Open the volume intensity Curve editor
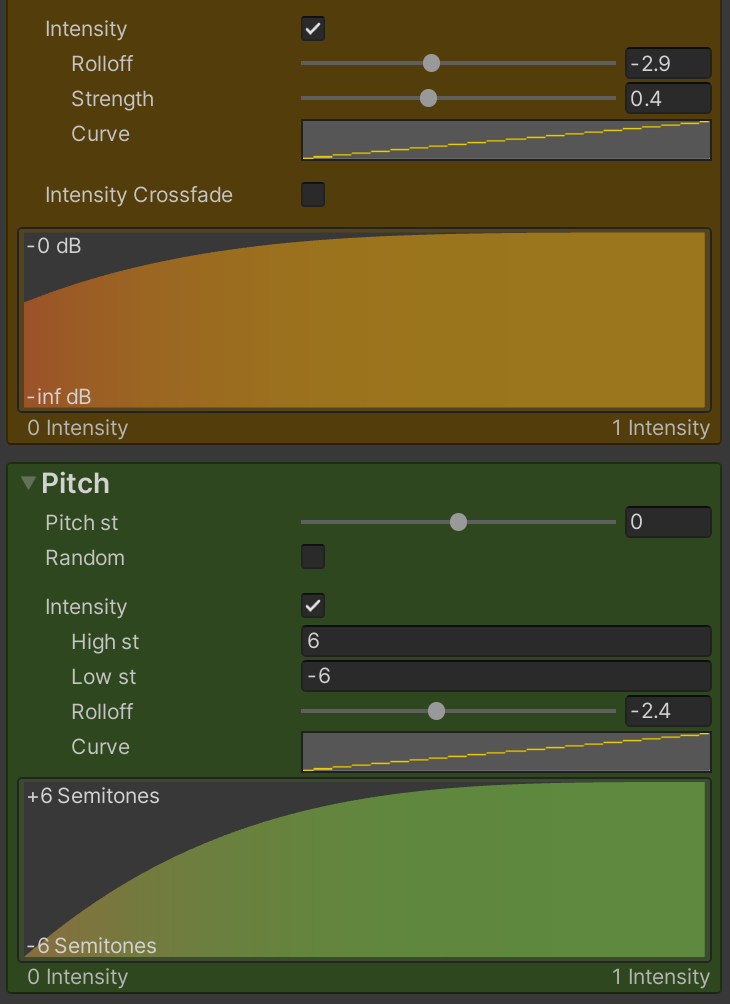730x1004 pixels. point(506,140)
